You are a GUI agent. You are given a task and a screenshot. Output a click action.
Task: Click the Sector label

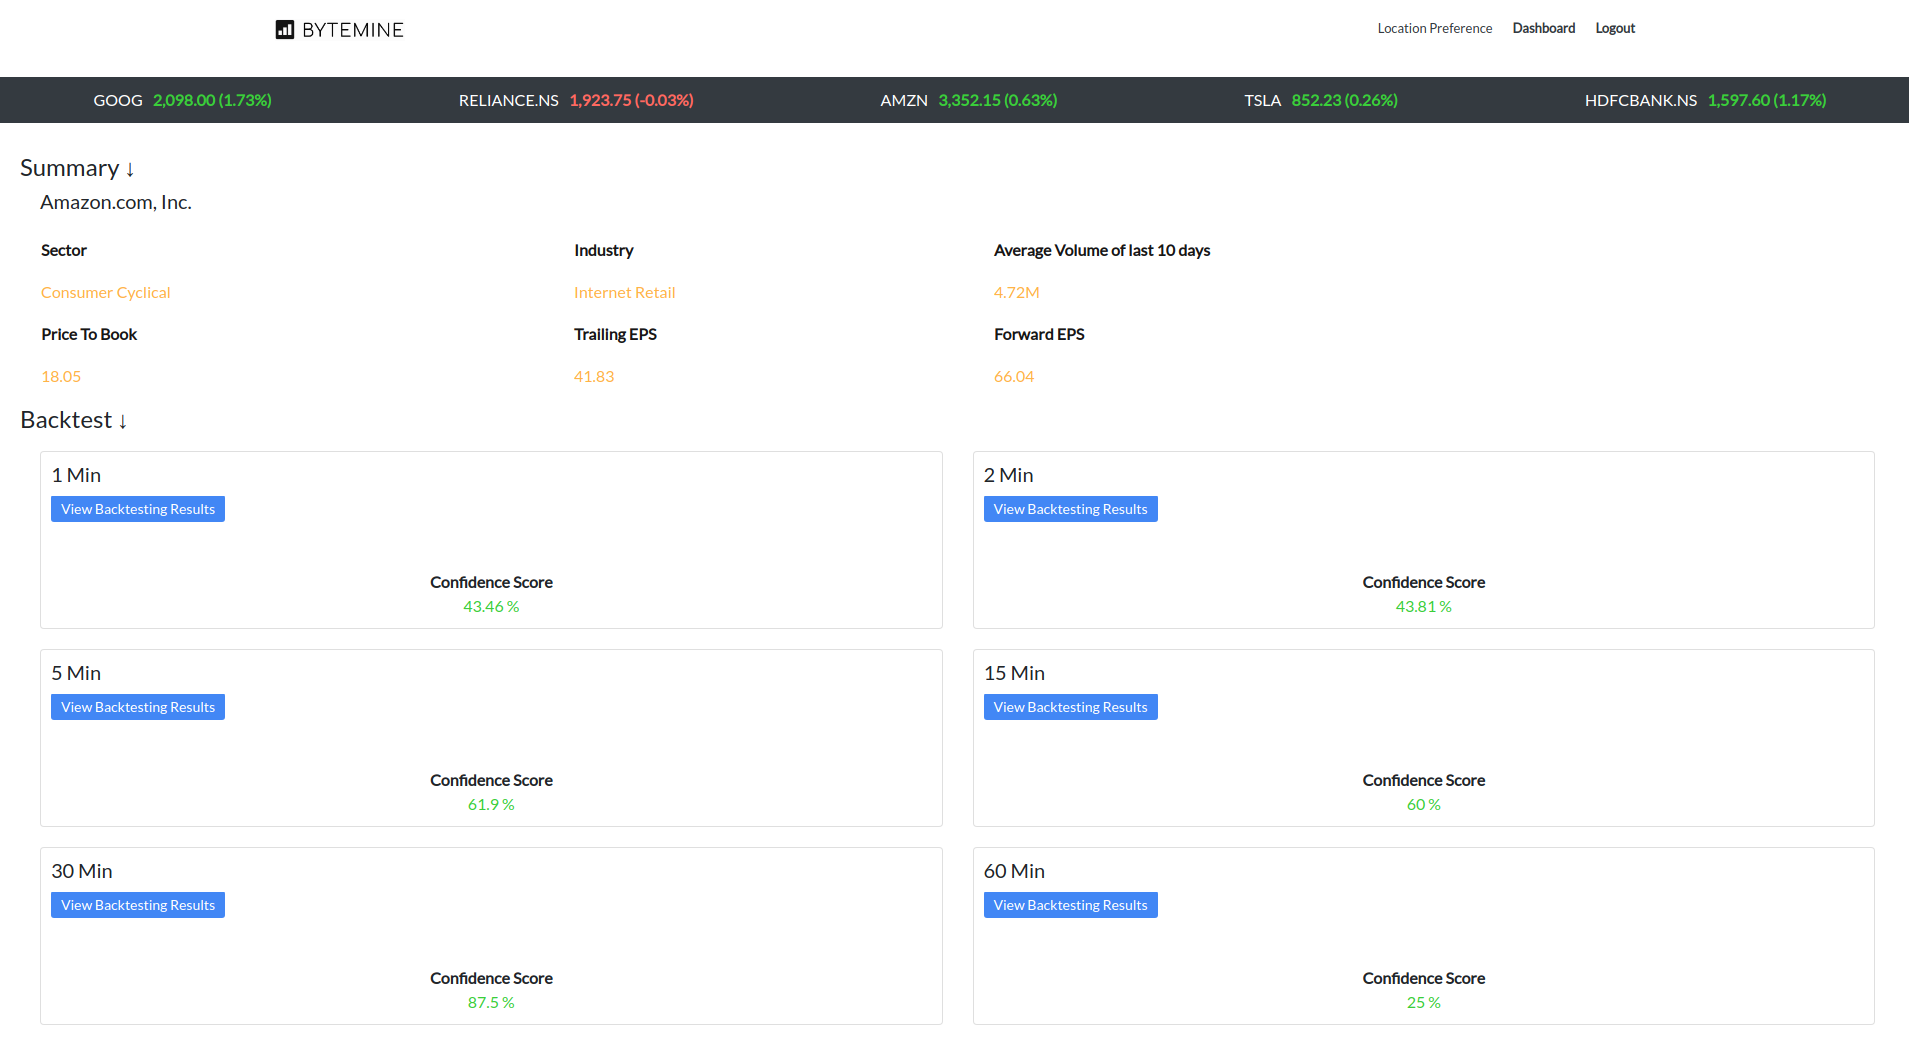pyautogui.click(x=64, y=250)
